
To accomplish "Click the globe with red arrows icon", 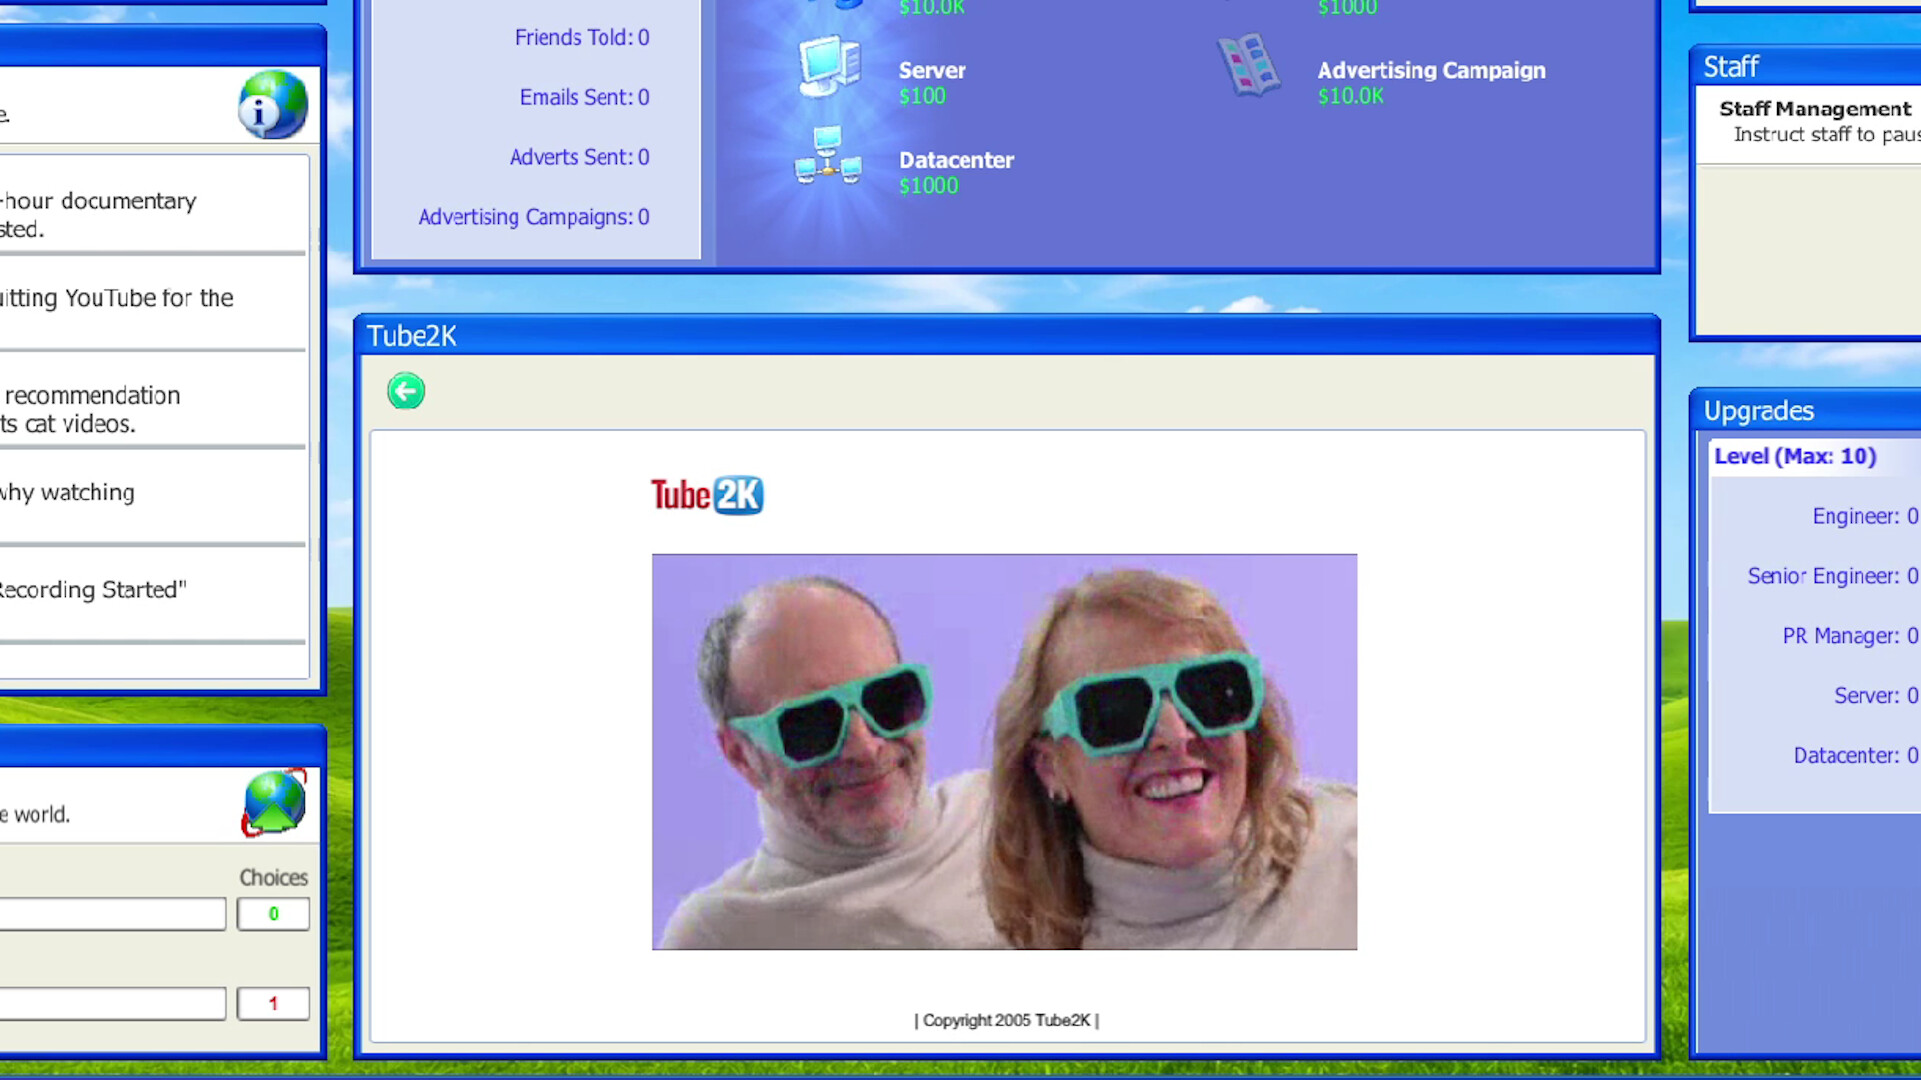I will (x=274, y=802).
